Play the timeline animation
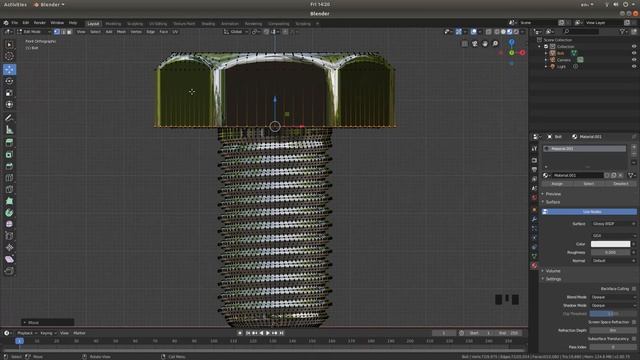Viewport: 640px width, 360px height. click(268, 333)
